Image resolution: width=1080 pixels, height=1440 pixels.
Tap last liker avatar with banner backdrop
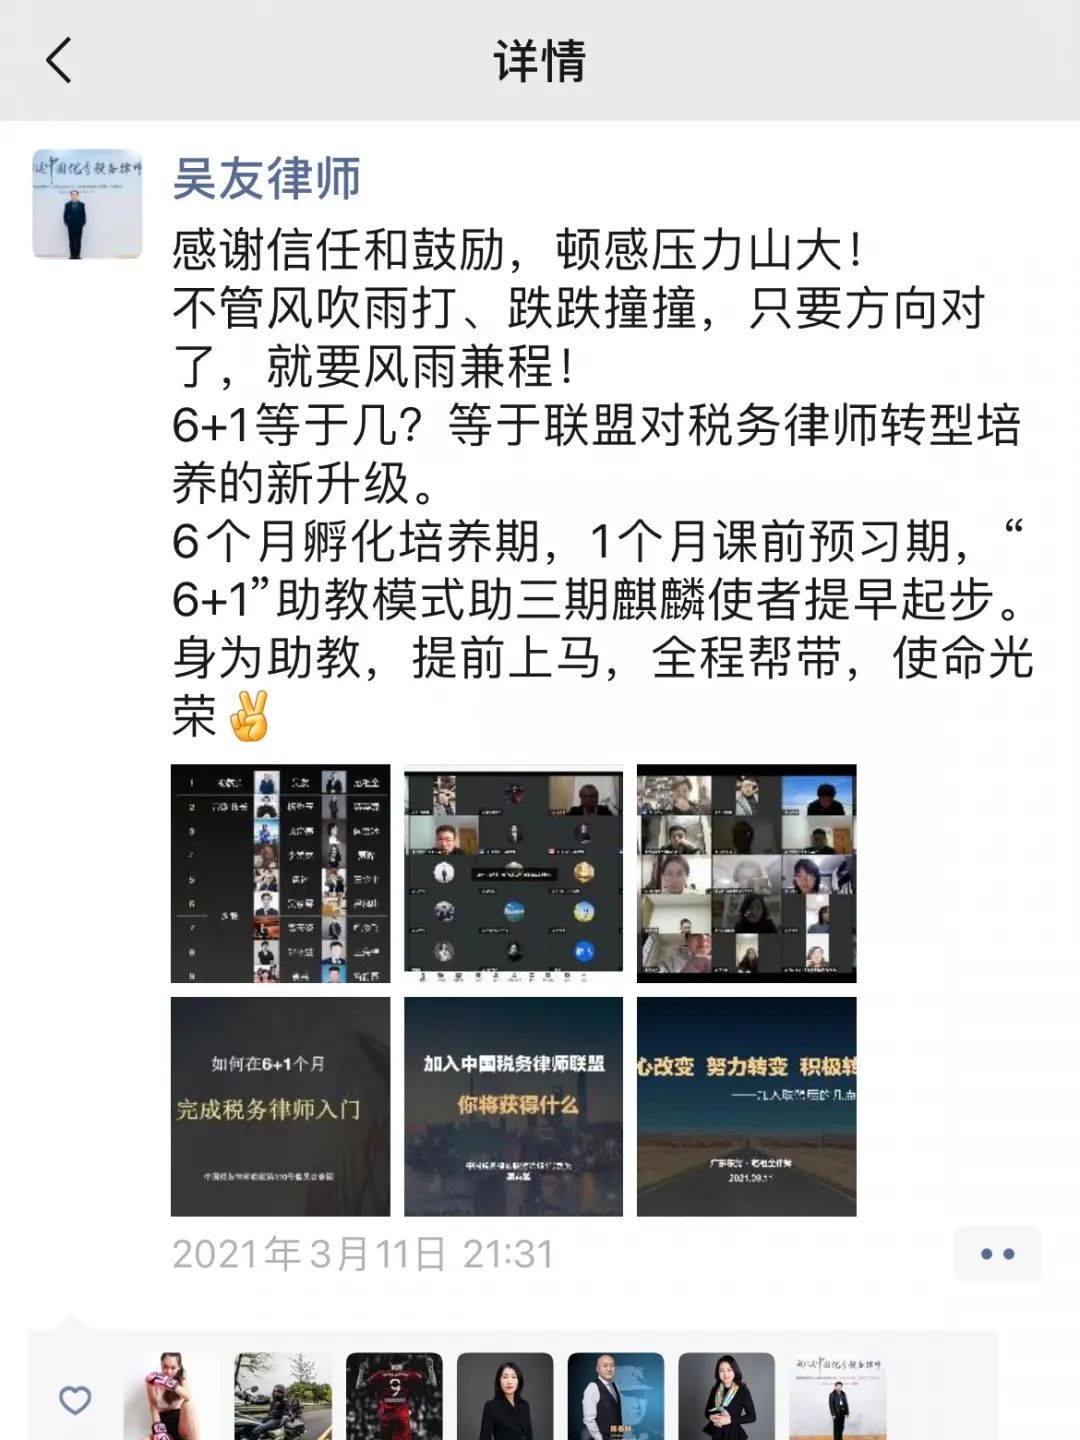838,1397
